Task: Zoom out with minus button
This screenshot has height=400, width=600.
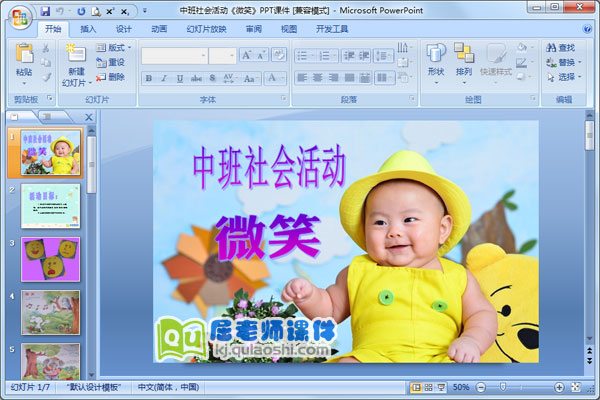Action: coord(481,387)
